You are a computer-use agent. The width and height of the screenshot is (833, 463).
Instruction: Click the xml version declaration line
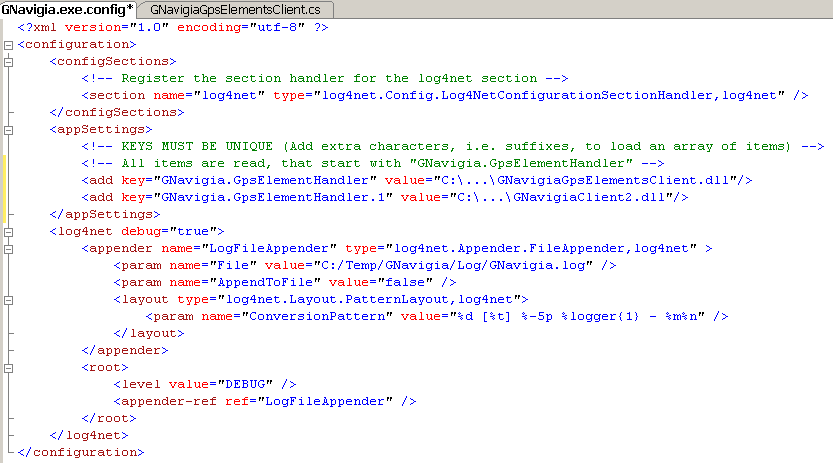click(173, 28)
